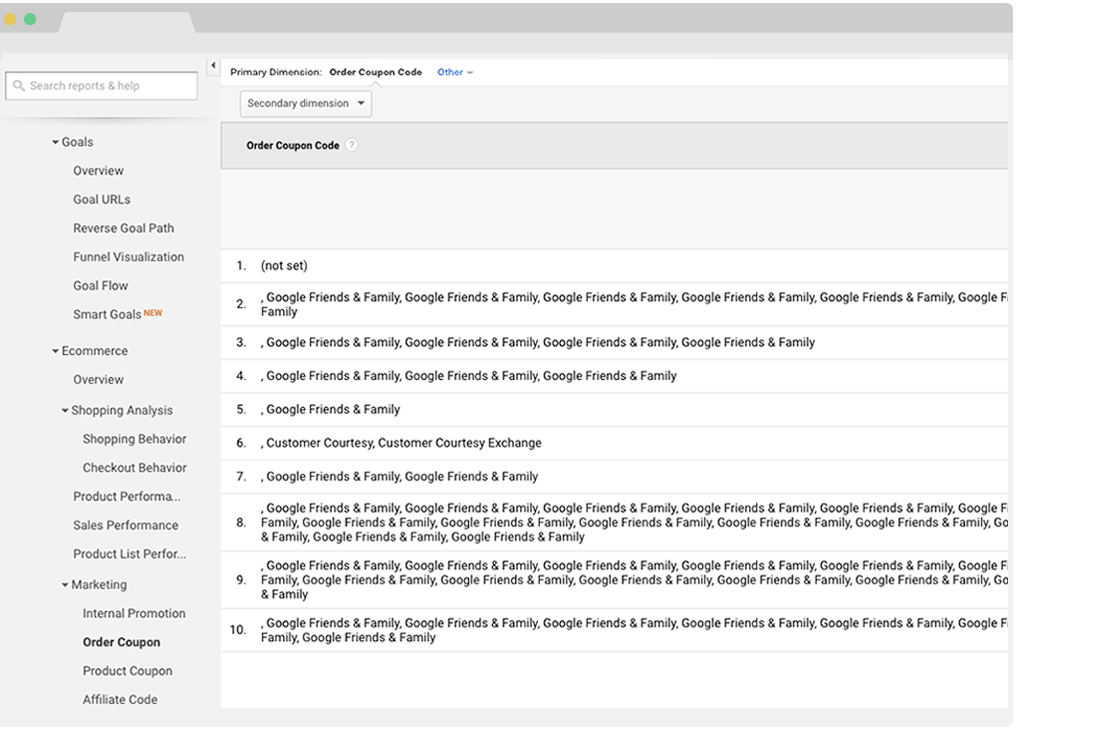
Task: Open the Other primary dimension dropdown
Action: click(455, 72)
